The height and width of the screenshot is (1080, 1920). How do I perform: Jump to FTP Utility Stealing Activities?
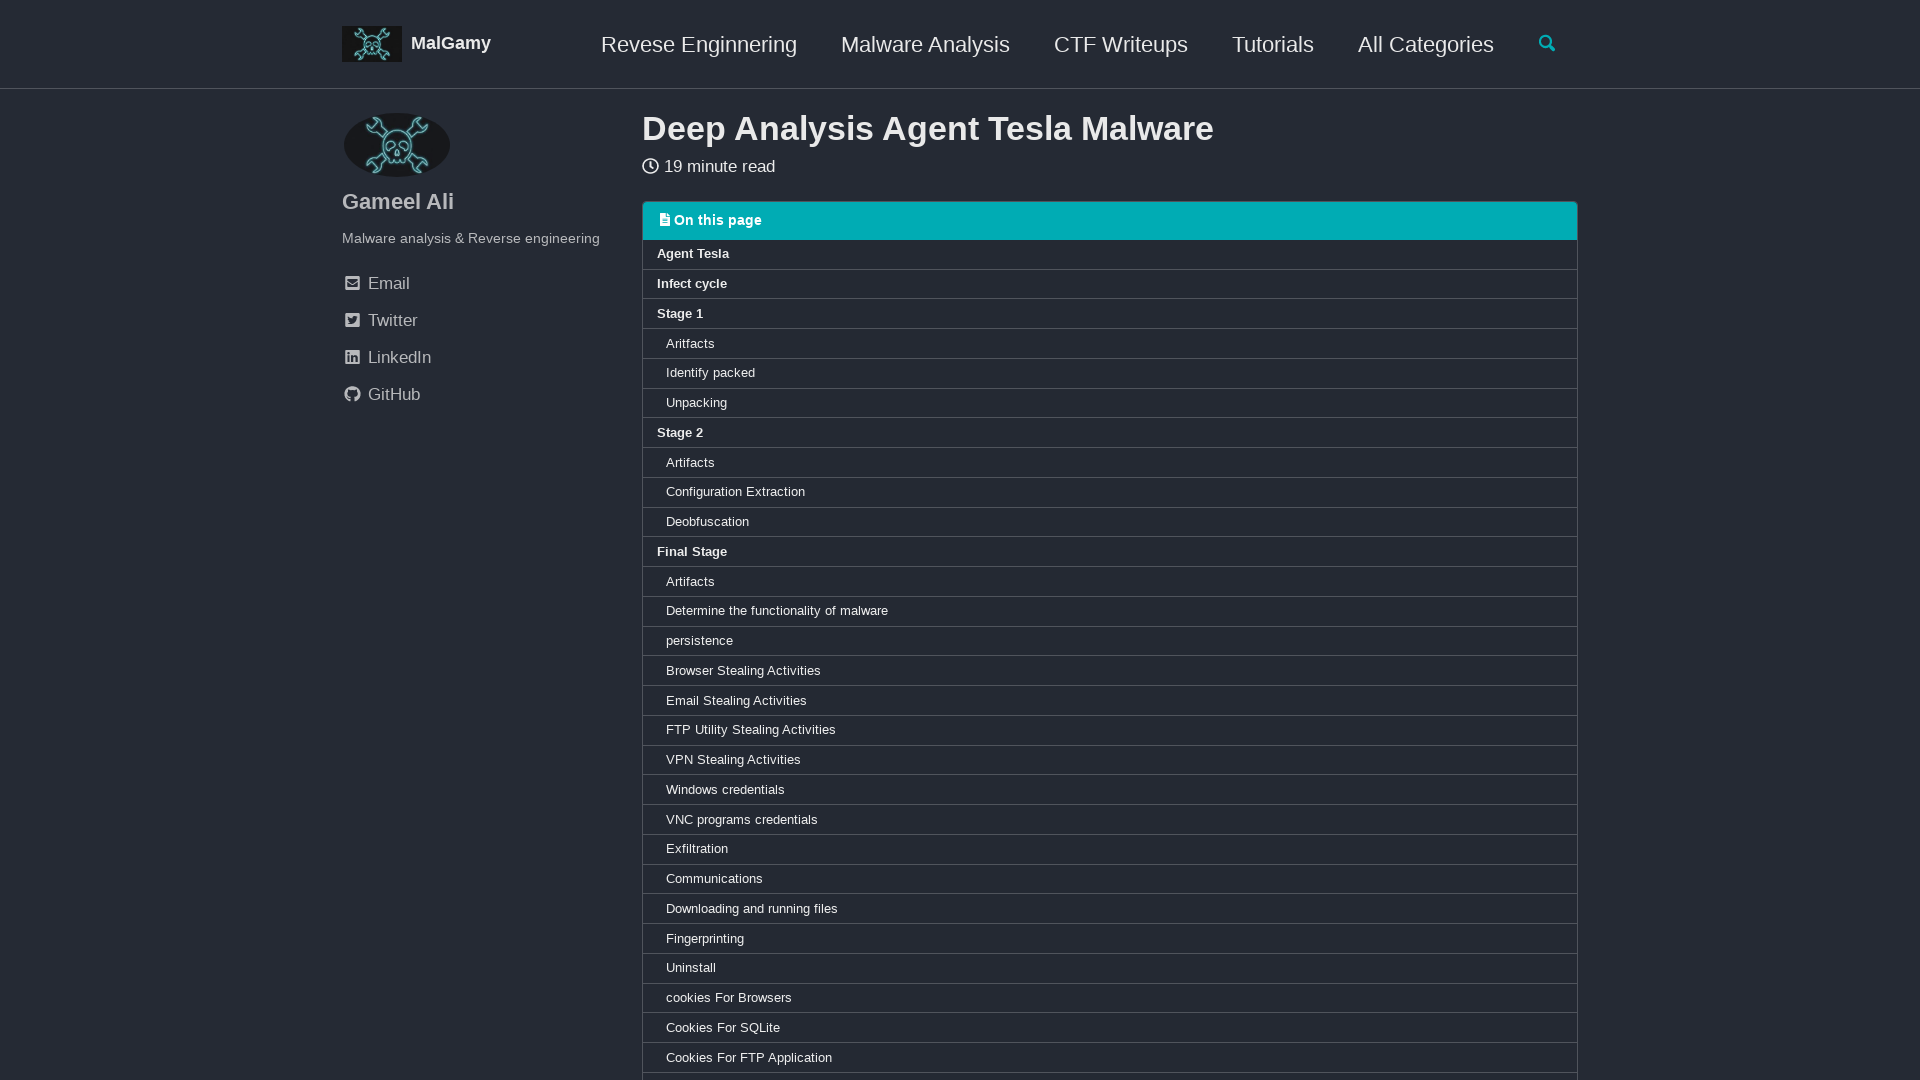[1110, 730]
